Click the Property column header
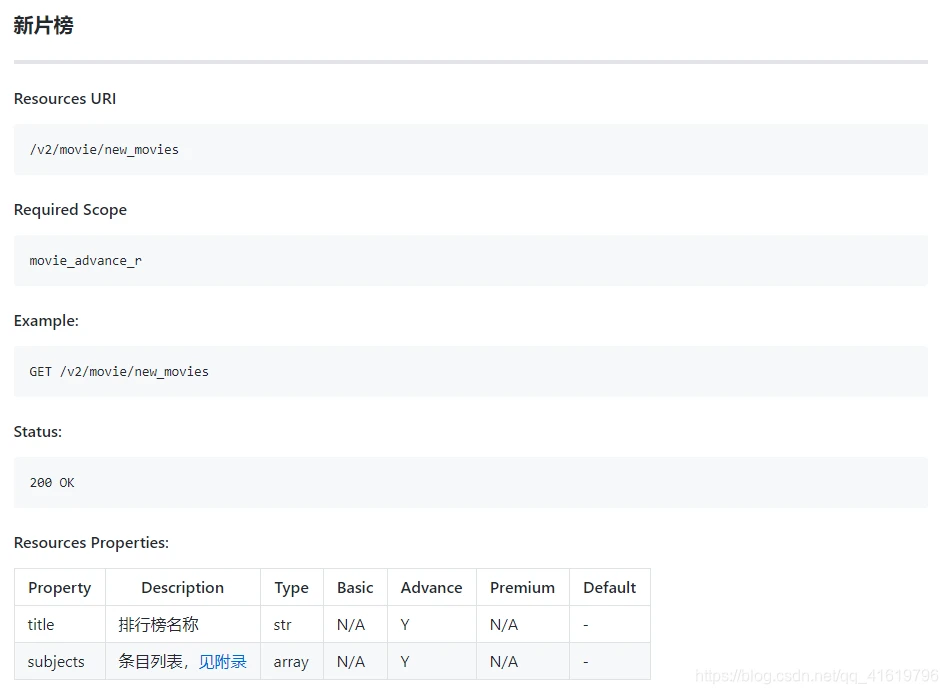948x694 pixels. point(60,588)
